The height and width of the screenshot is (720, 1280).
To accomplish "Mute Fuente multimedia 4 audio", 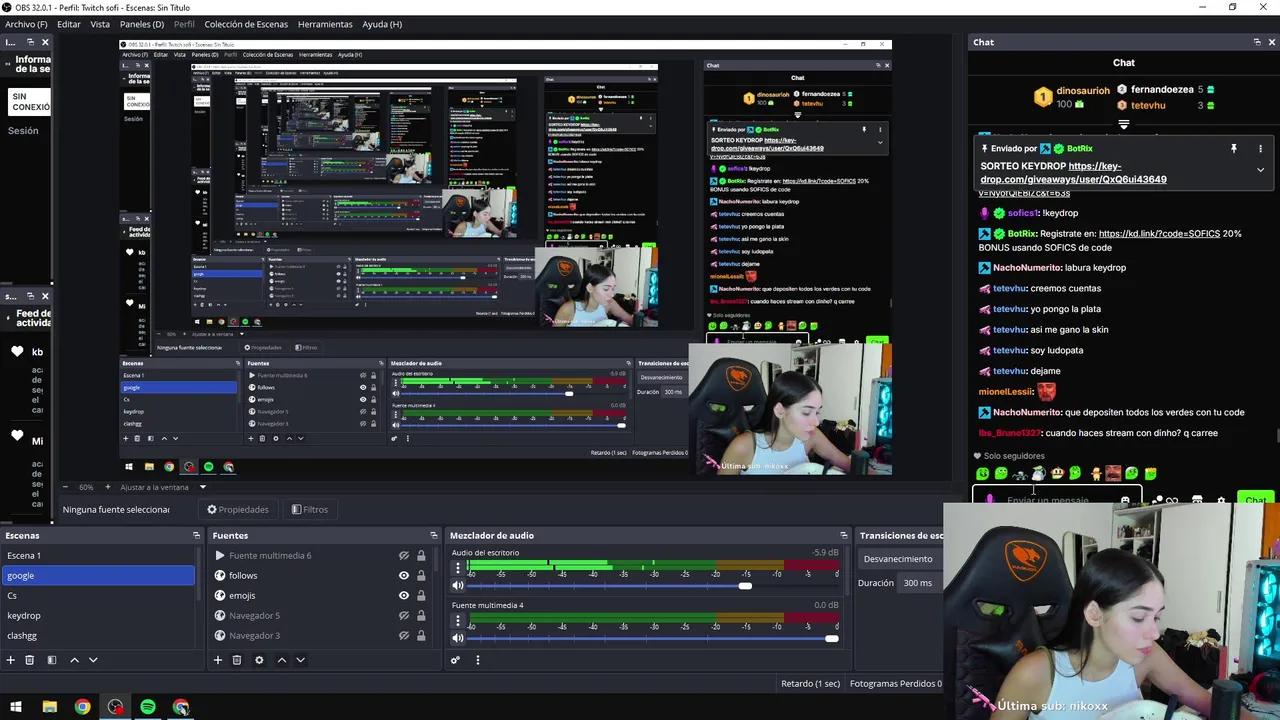I will coord(458,638).
